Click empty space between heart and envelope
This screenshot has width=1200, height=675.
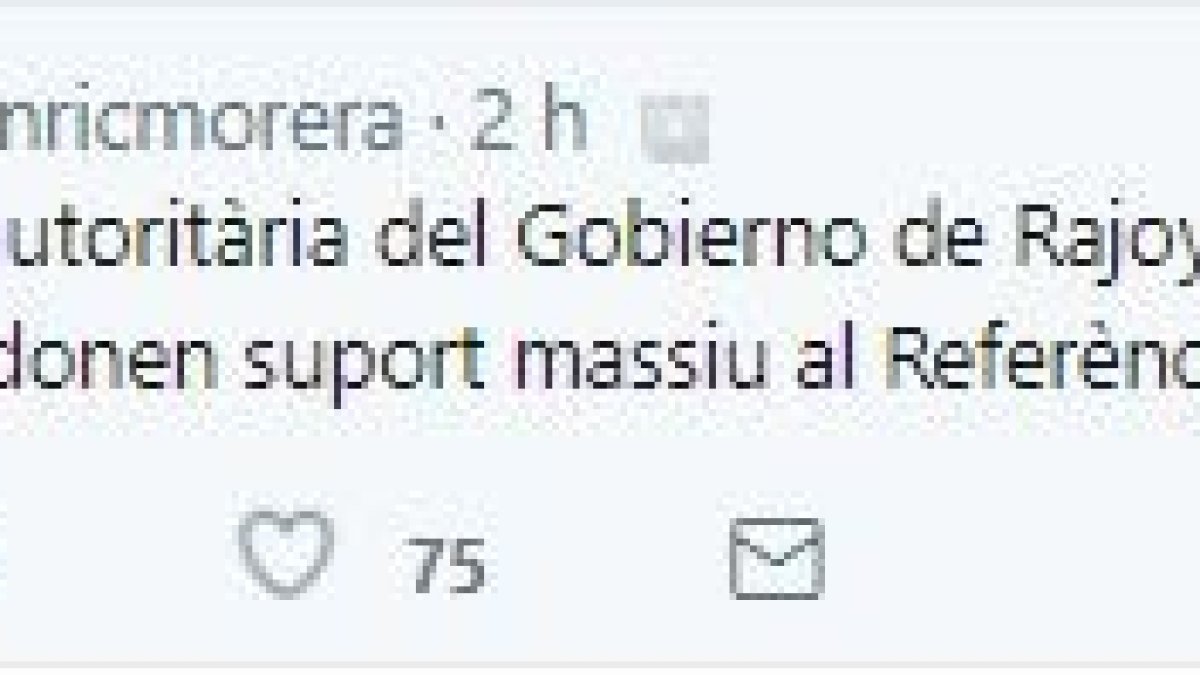pos(610,558)
